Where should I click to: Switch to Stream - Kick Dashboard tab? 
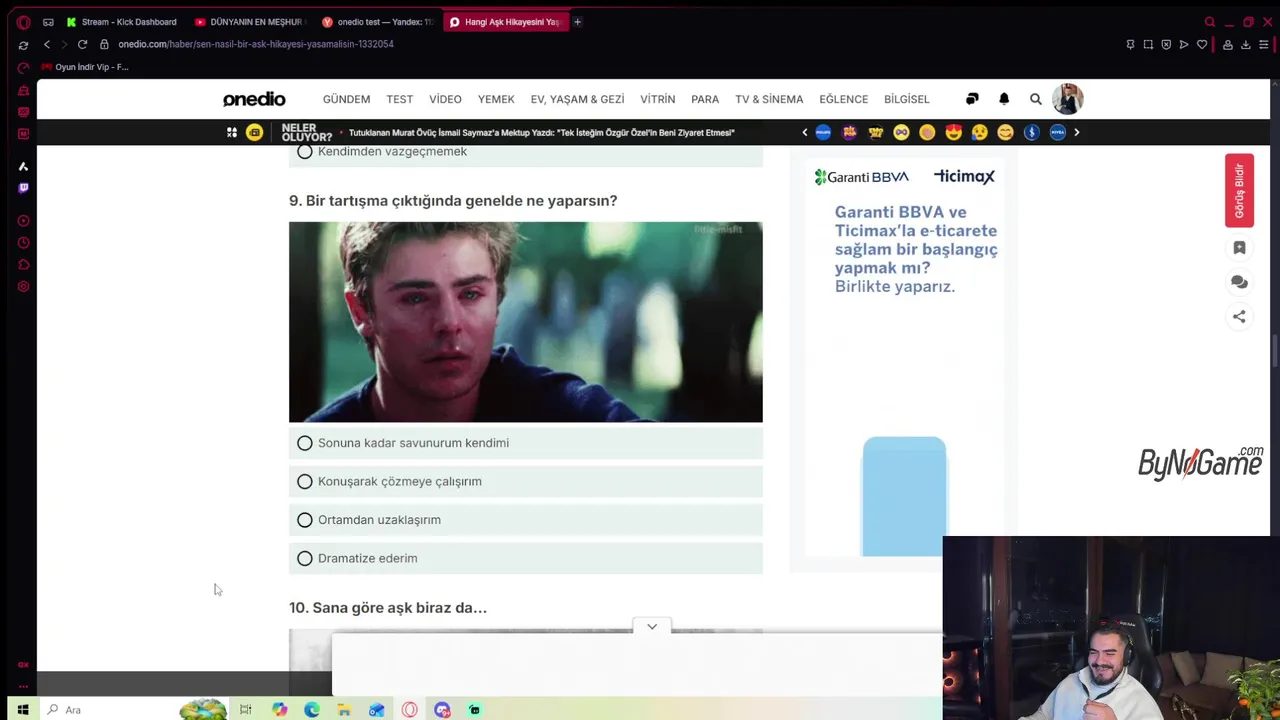pos(121,22)
